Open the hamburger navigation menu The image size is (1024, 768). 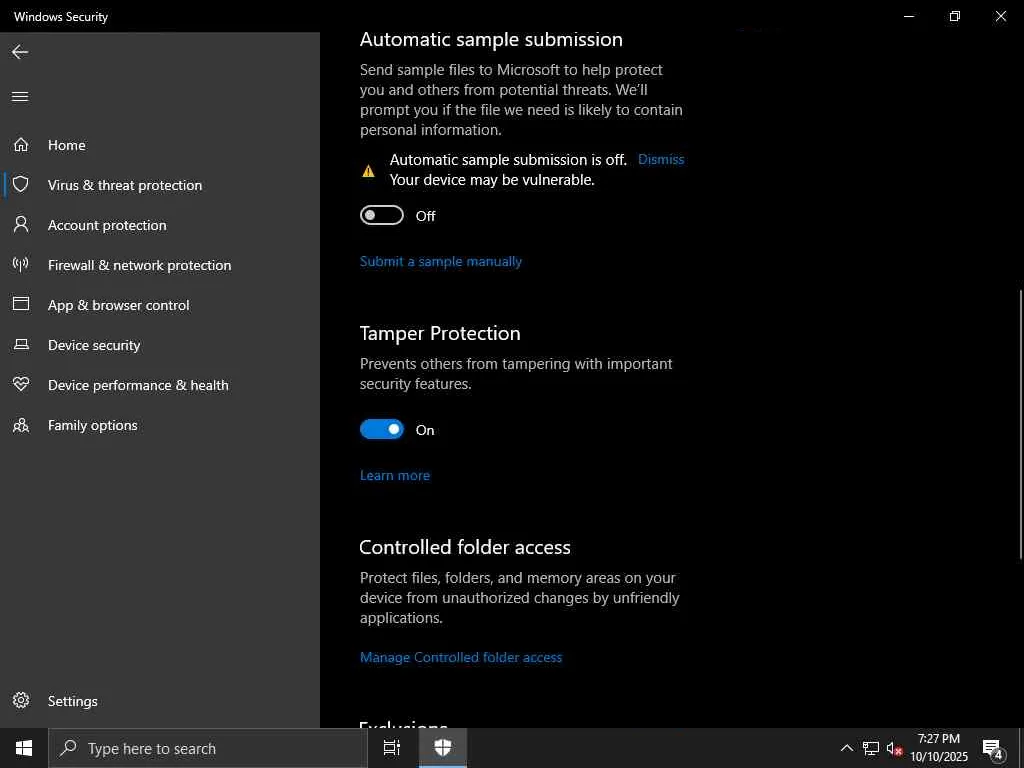point(20,97)
